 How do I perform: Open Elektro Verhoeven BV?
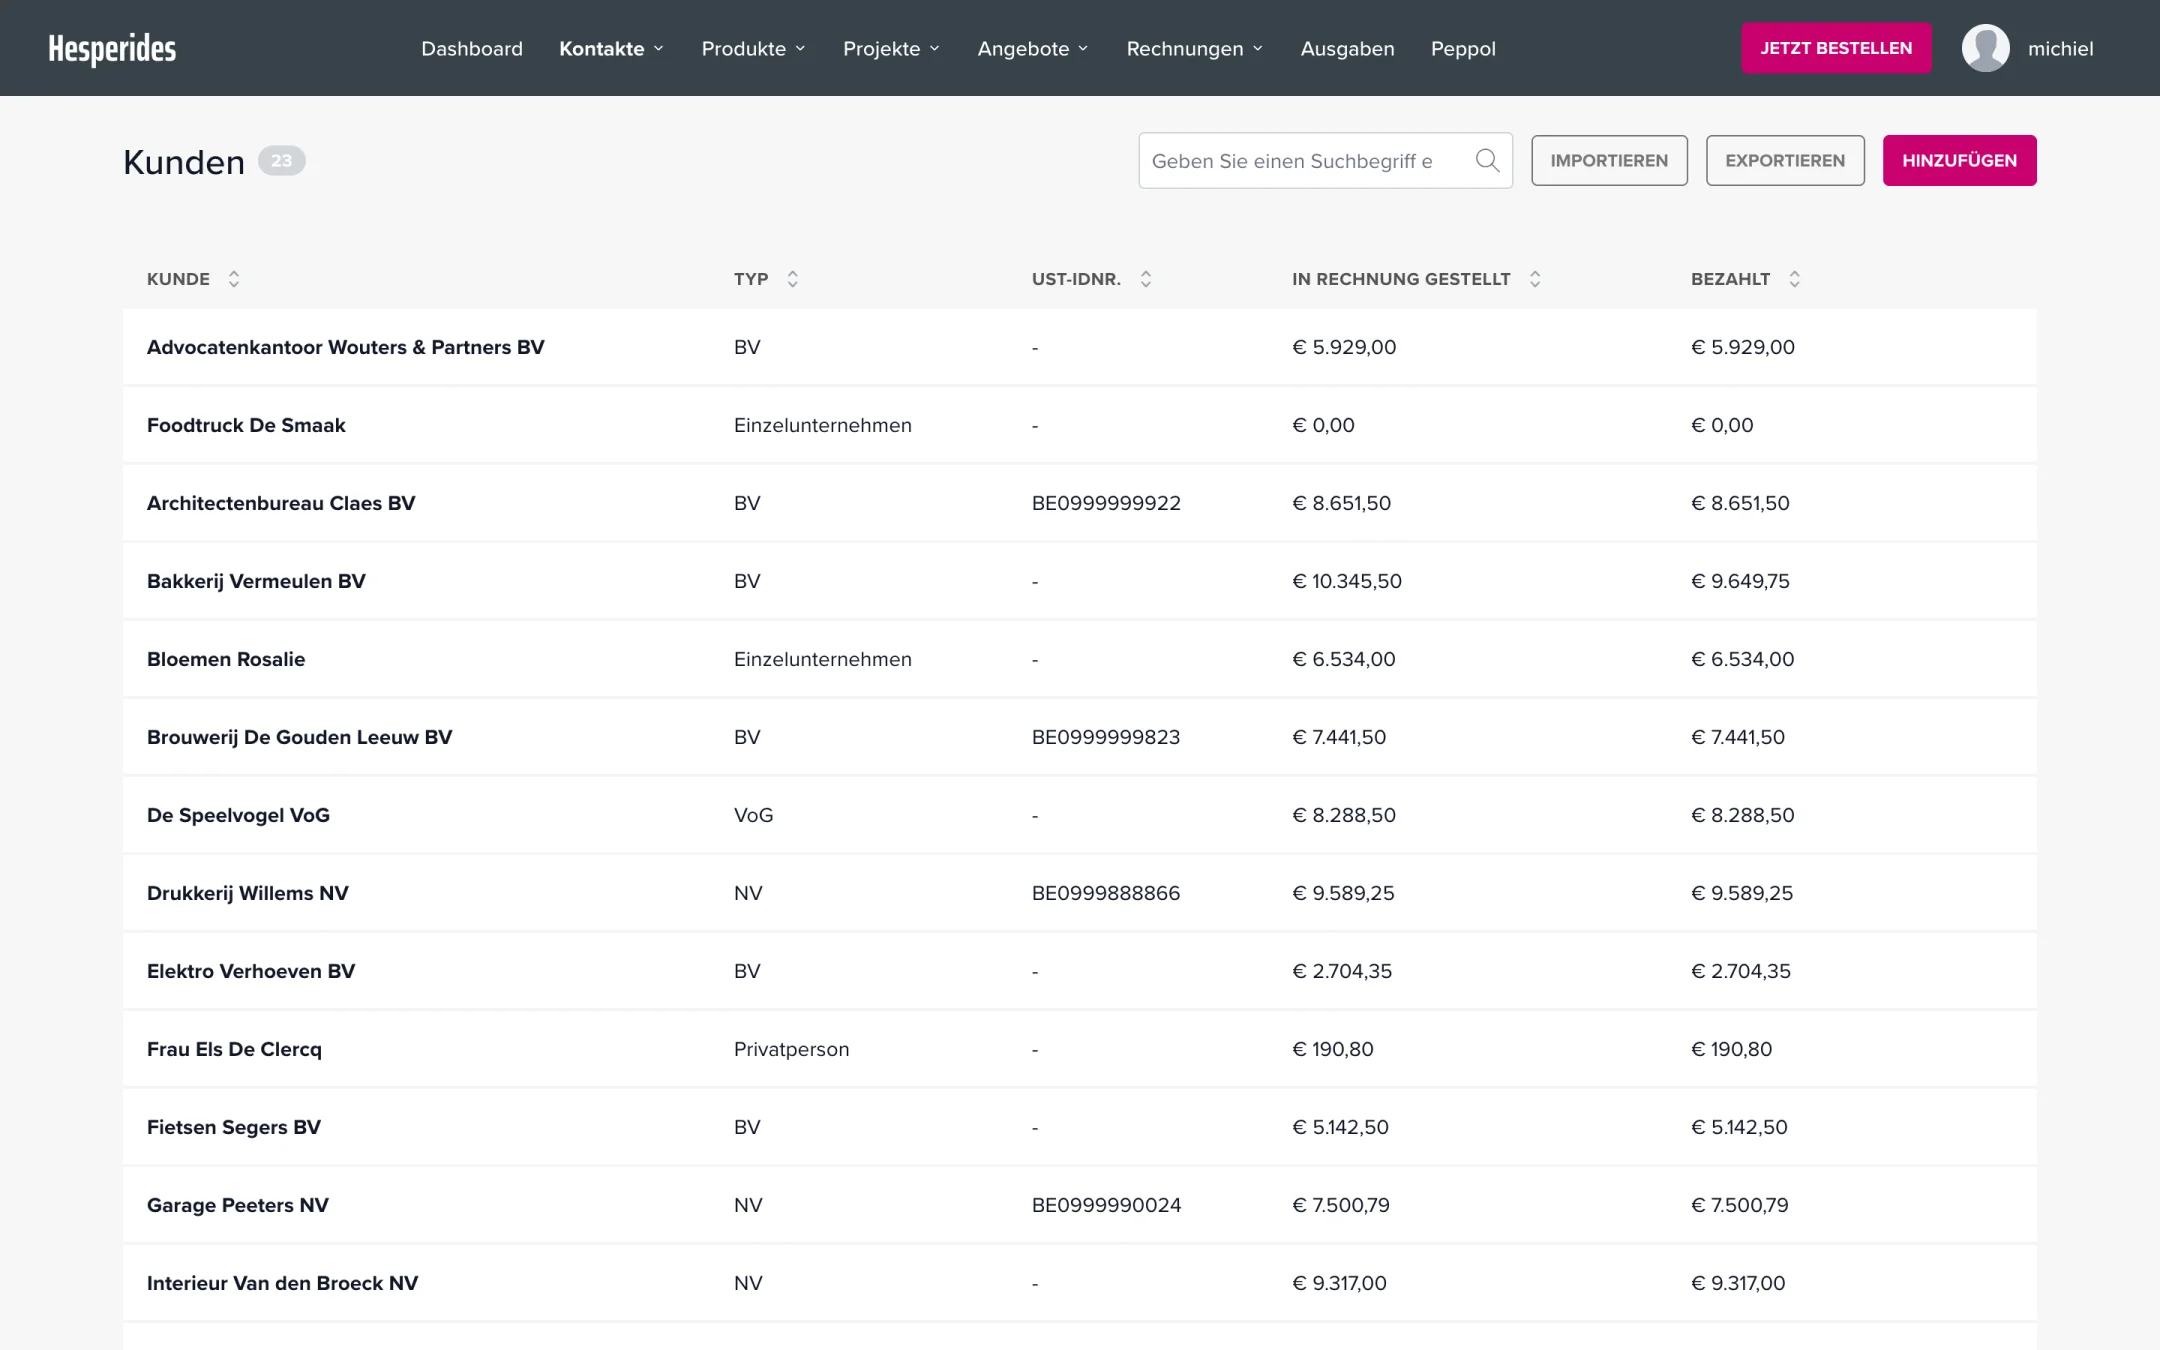pyautogui.click(x=251, y=971)
